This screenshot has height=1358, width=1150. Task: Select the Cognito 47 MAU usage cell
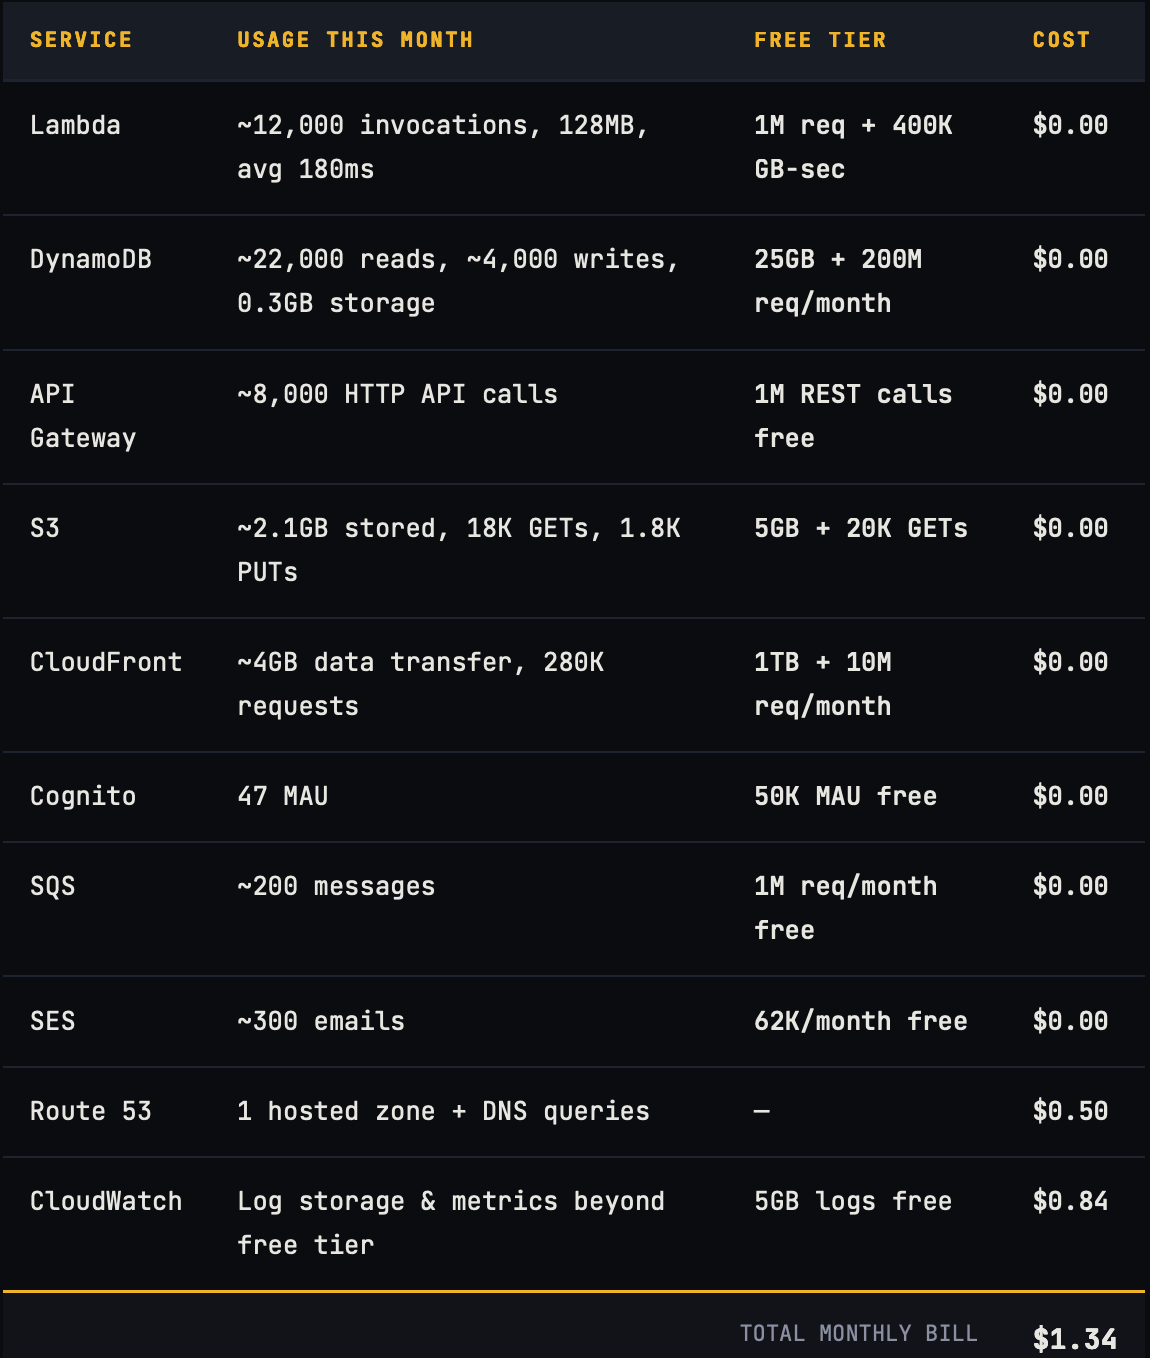(283, 796)
